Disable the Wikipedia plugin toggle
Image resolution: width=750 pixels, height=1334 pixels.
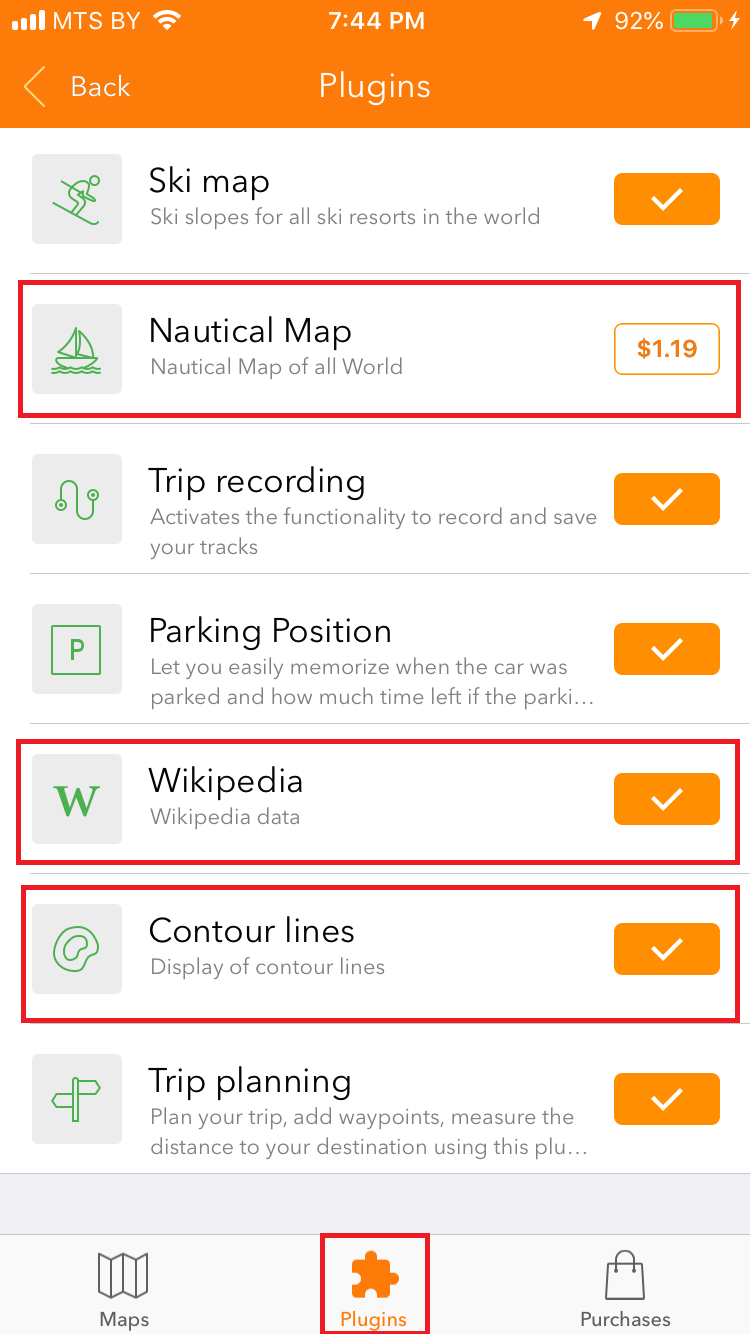point(667,799)
